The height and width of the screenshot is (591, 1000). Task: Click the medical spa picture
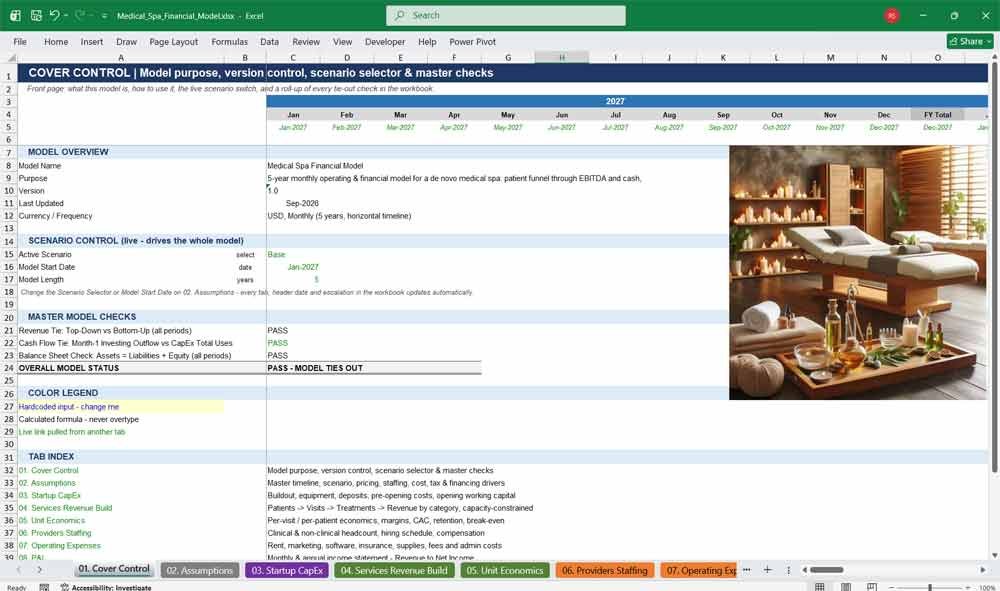pos(858,272)
